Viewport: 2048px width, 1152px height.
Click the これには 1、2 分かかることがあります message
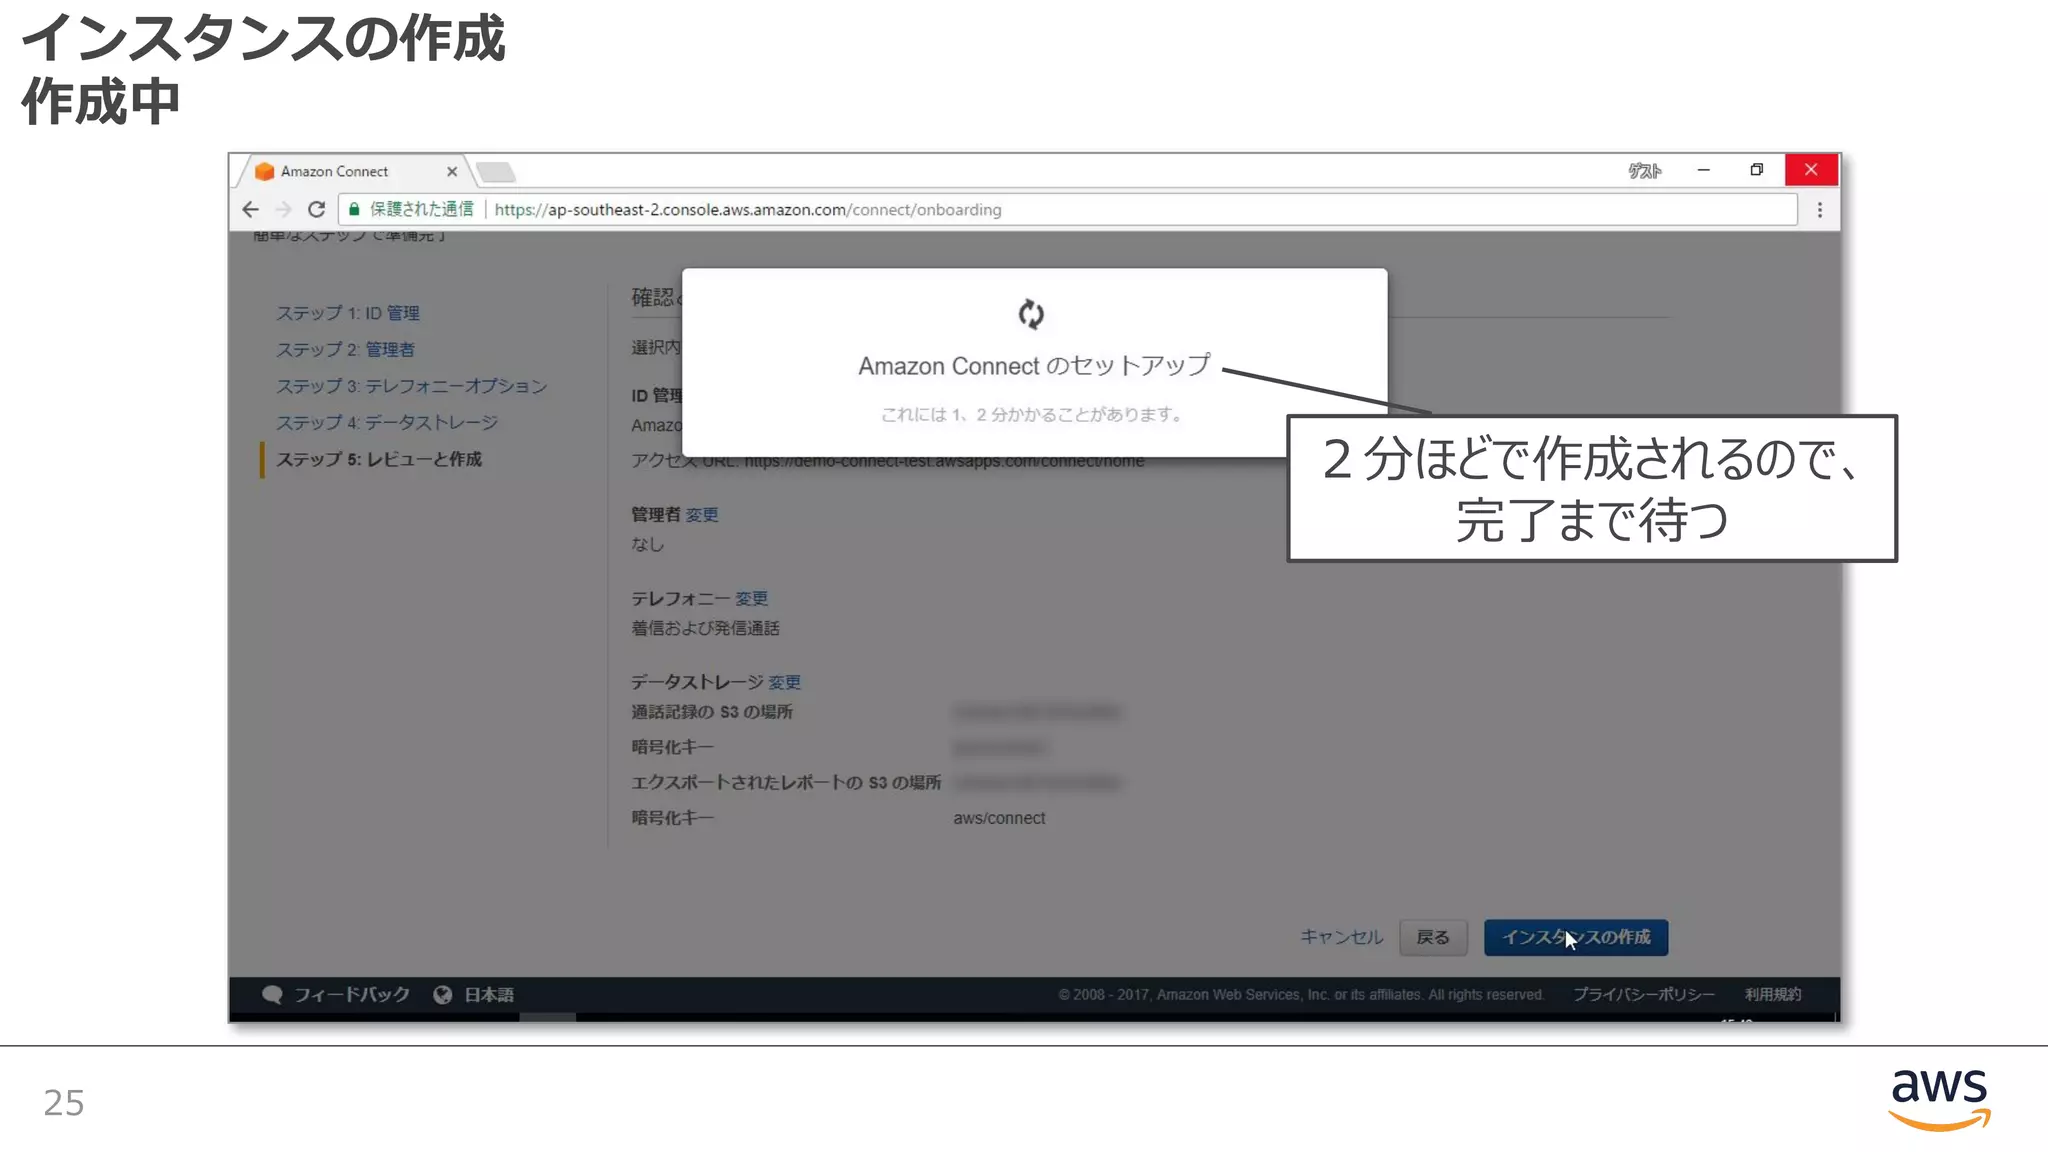click(1032, 414)
